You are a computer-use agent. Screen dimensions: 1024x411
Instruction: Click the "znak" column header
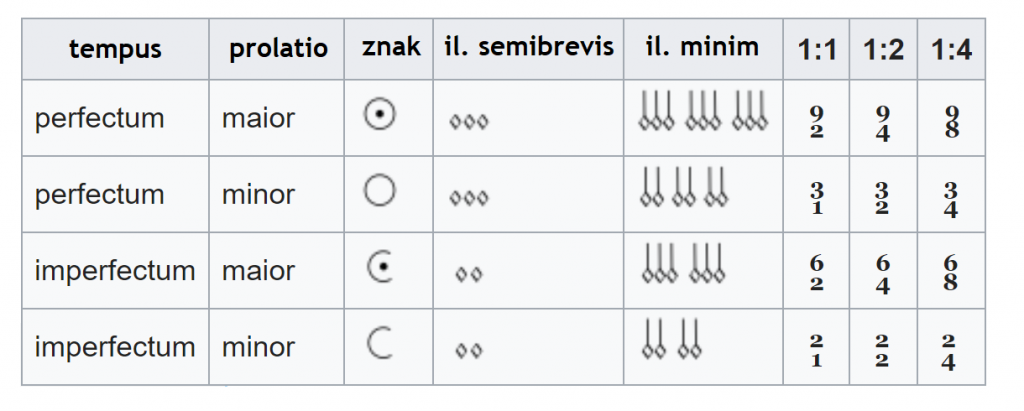coord(390,47)
